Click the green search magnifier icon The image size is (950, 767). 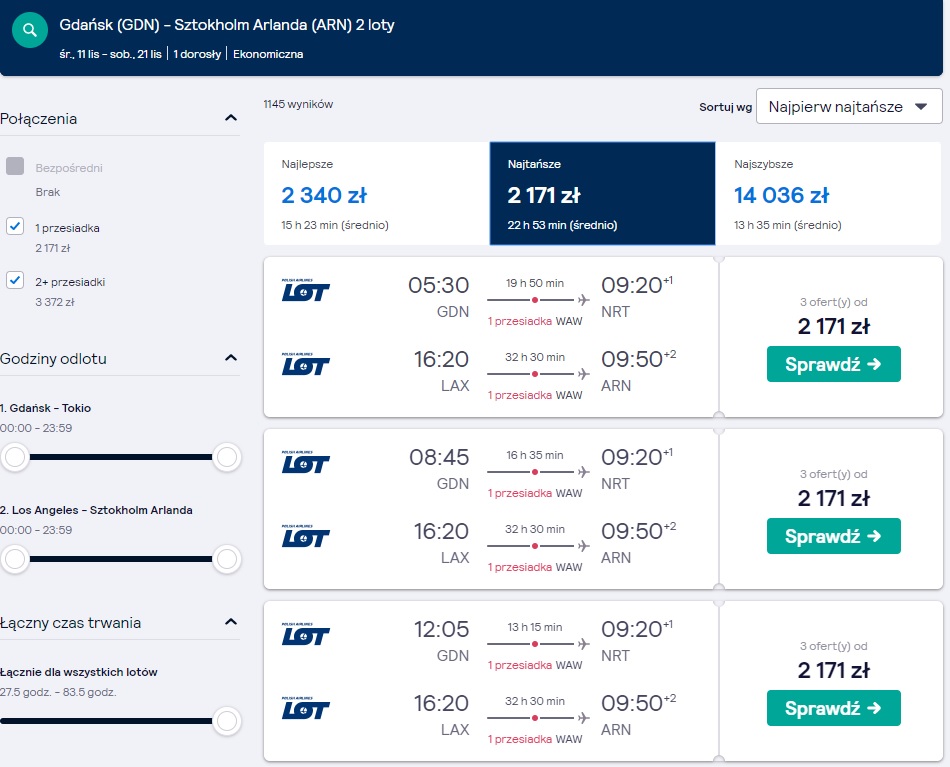click(x=30, y=30)
